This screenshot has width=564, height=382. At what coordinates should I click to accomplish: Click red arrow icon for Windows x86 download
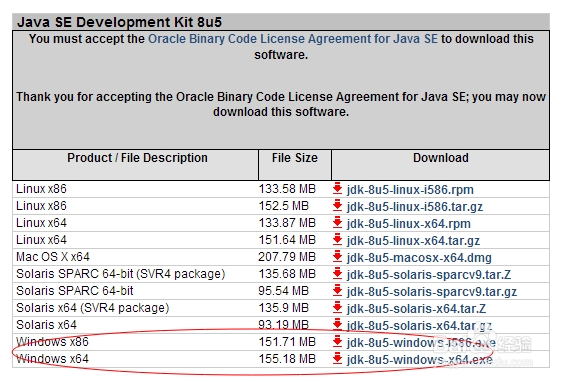[x=337, y=341]
